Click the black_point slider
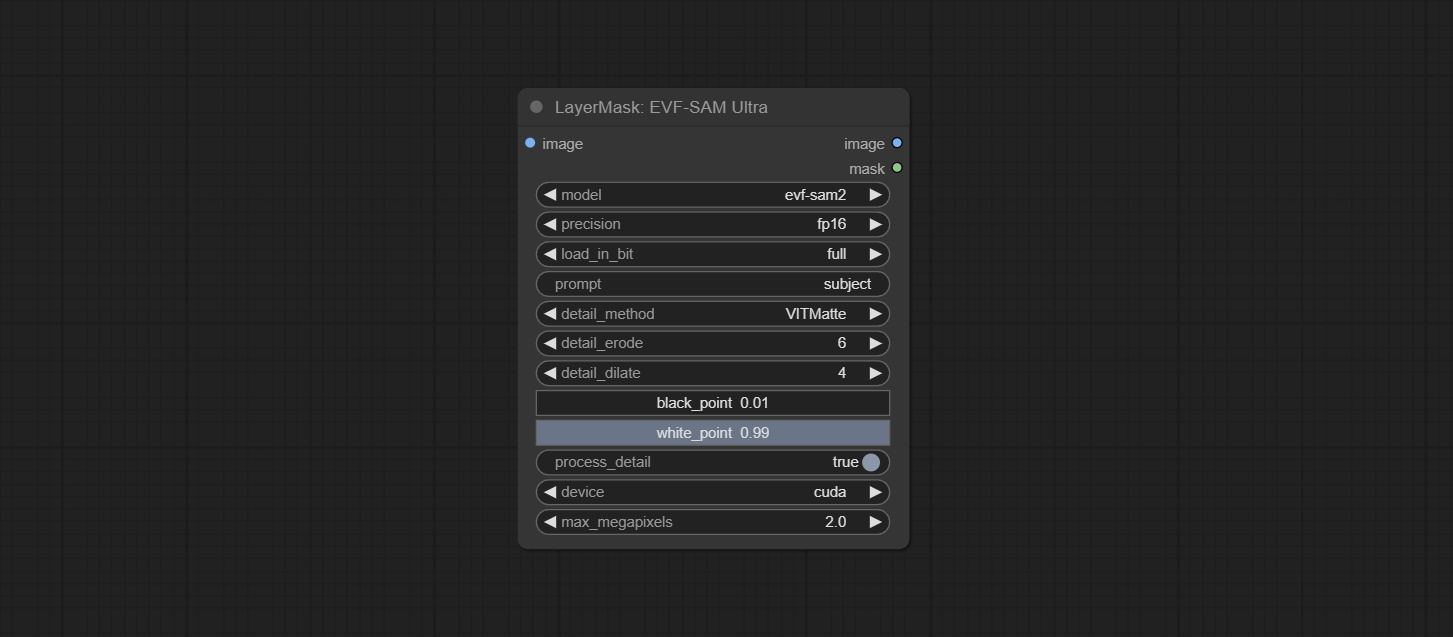 712,403
